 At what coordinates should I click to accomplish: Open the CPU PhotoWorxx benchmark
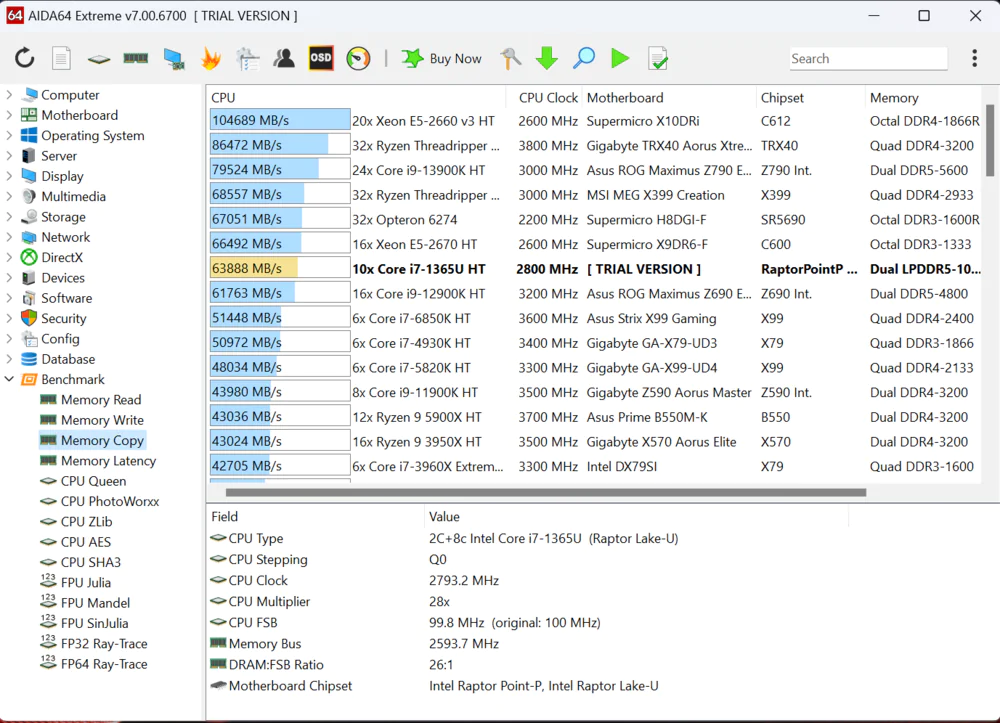pyautogui.click(x=110, y=502)
